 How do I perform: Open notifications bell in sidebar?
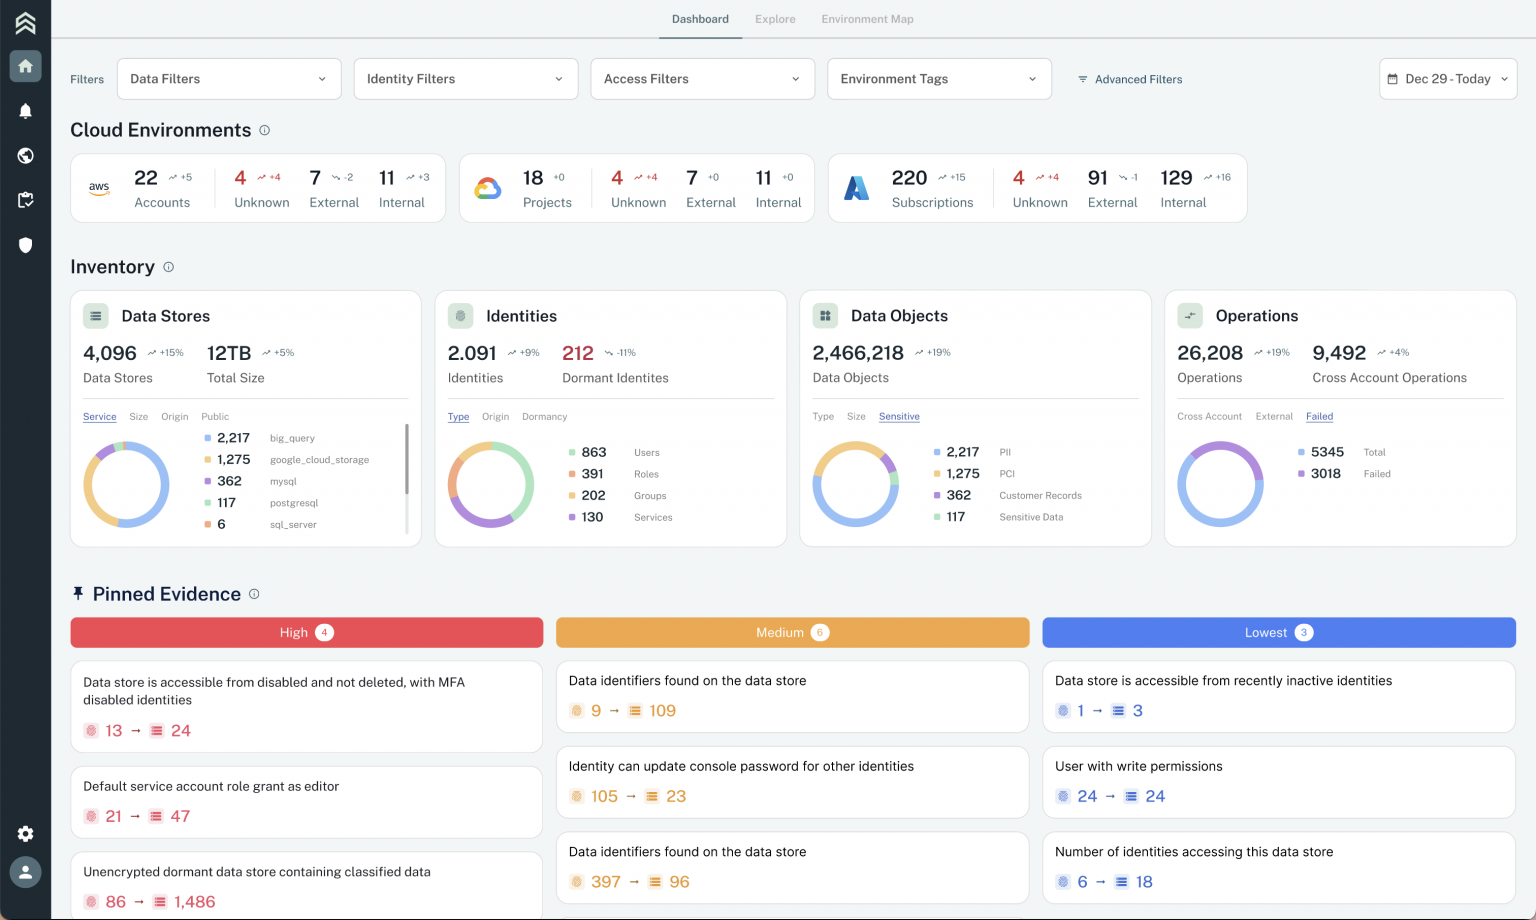tap(25, 111)
